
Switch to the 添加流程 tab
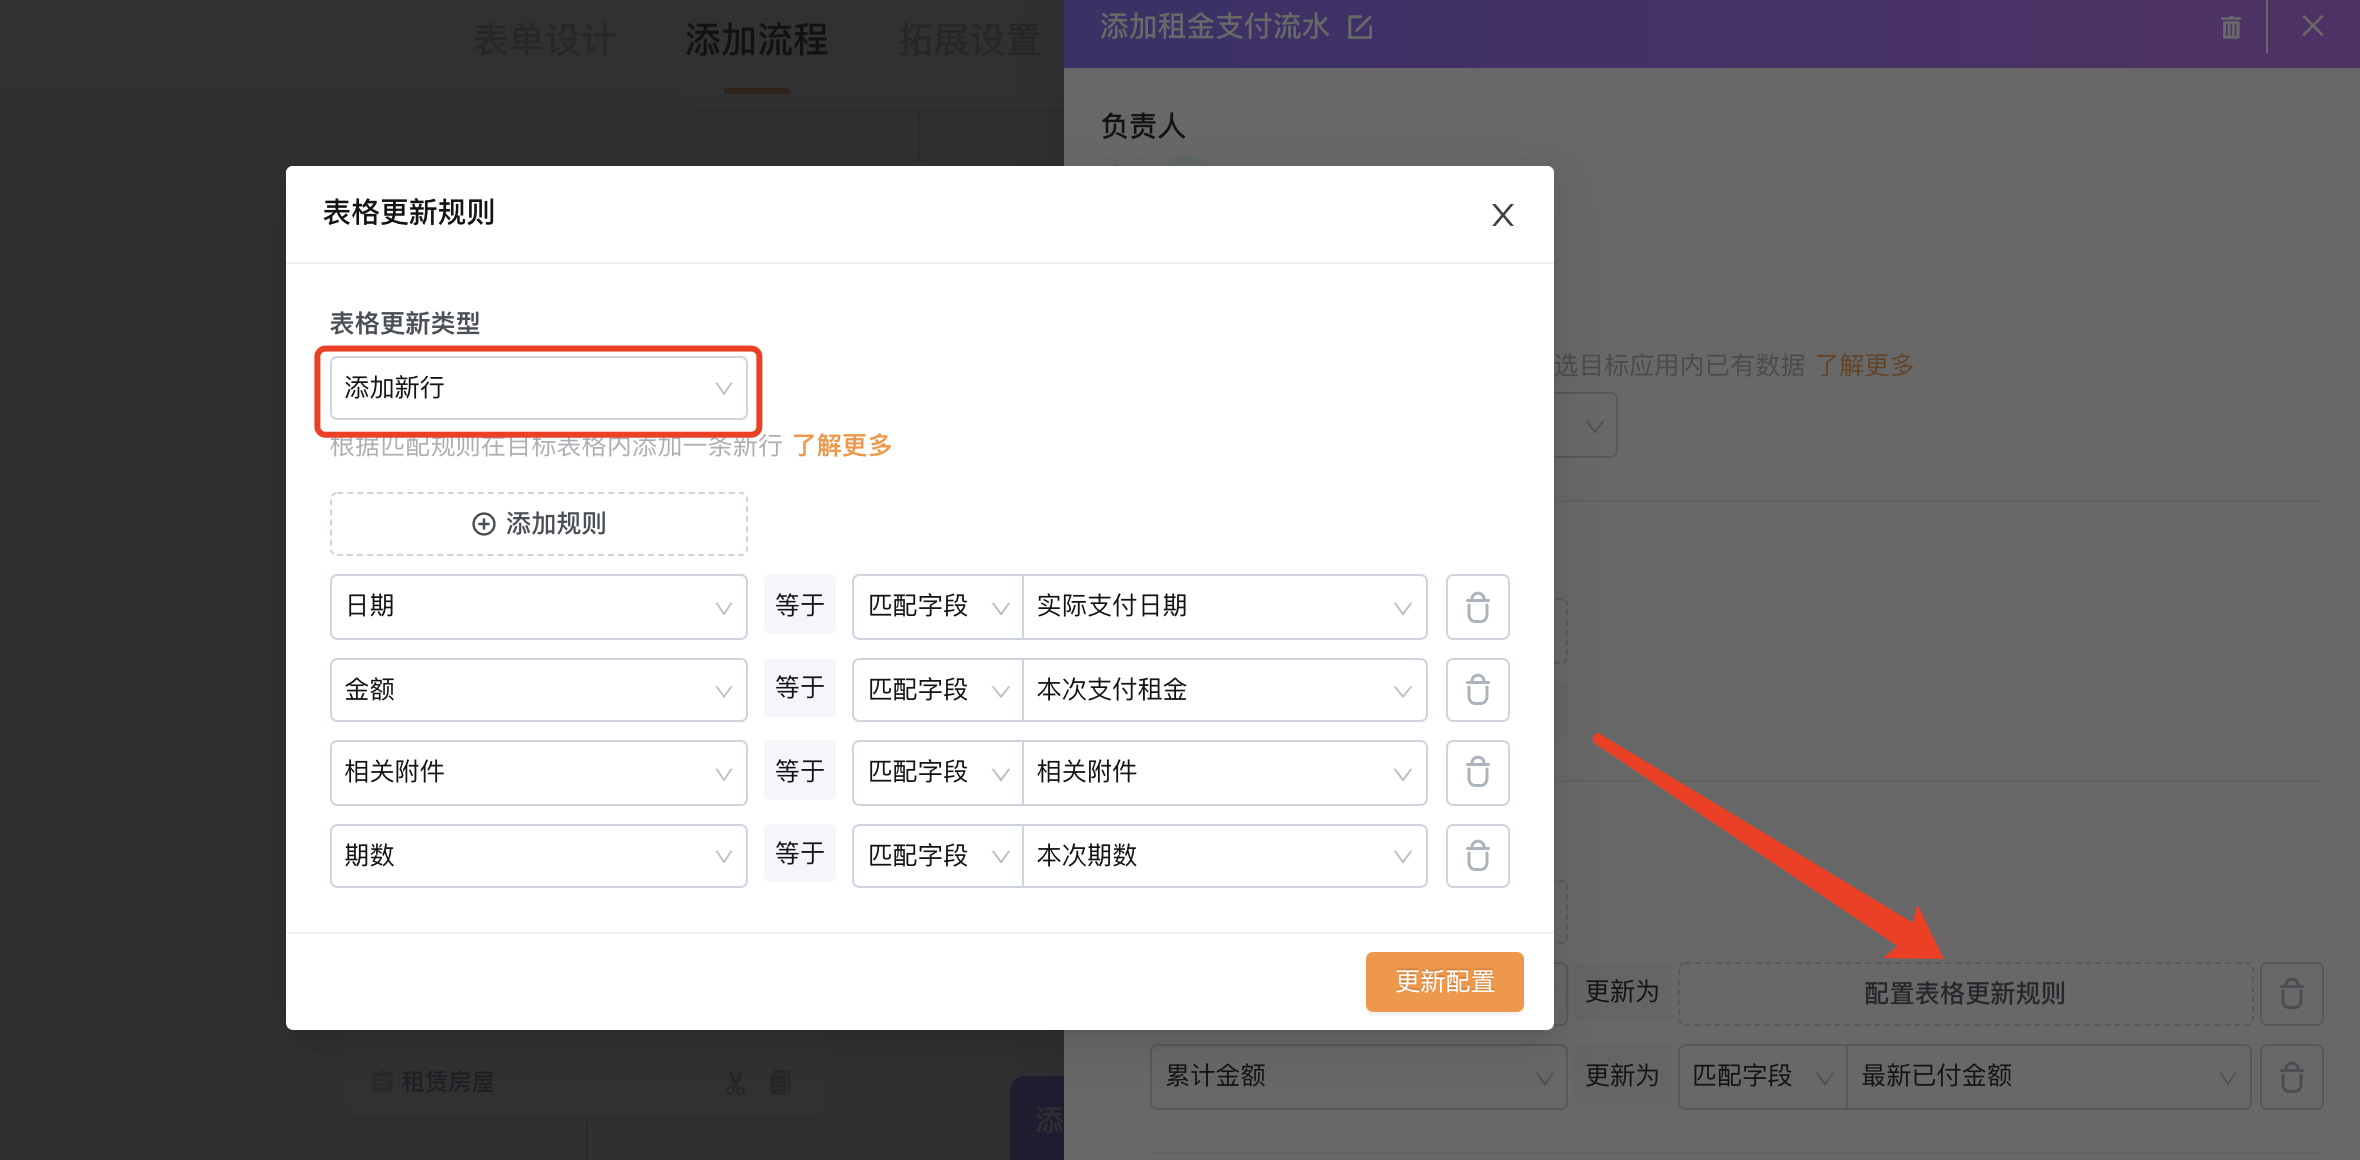[x=757, y=41]
